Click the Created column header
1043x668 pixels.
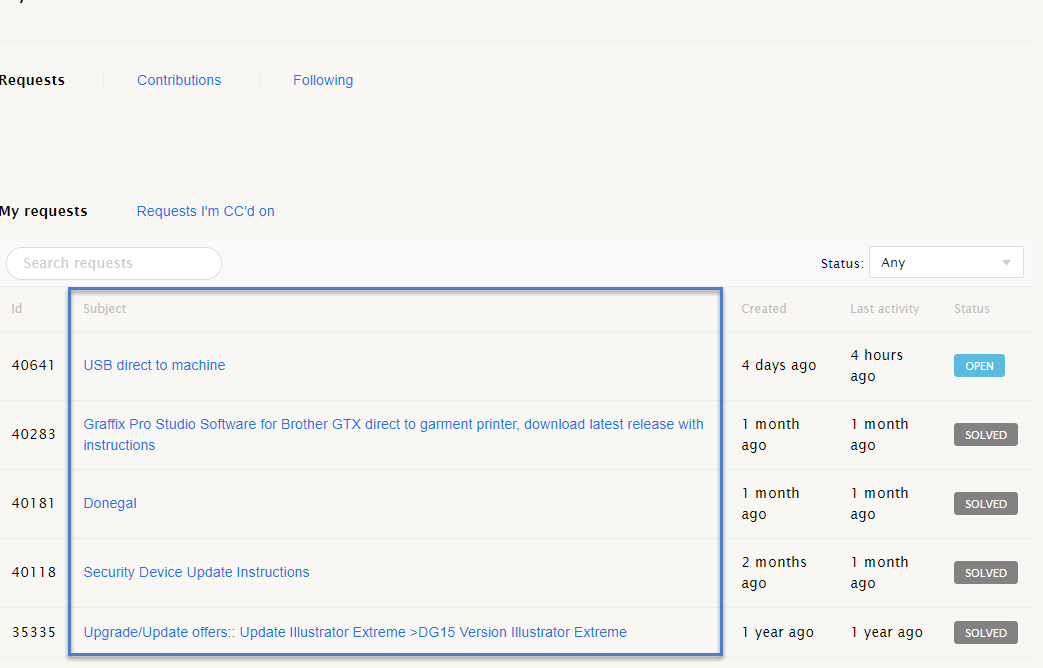pyautogui.click(x=764, y=309)
